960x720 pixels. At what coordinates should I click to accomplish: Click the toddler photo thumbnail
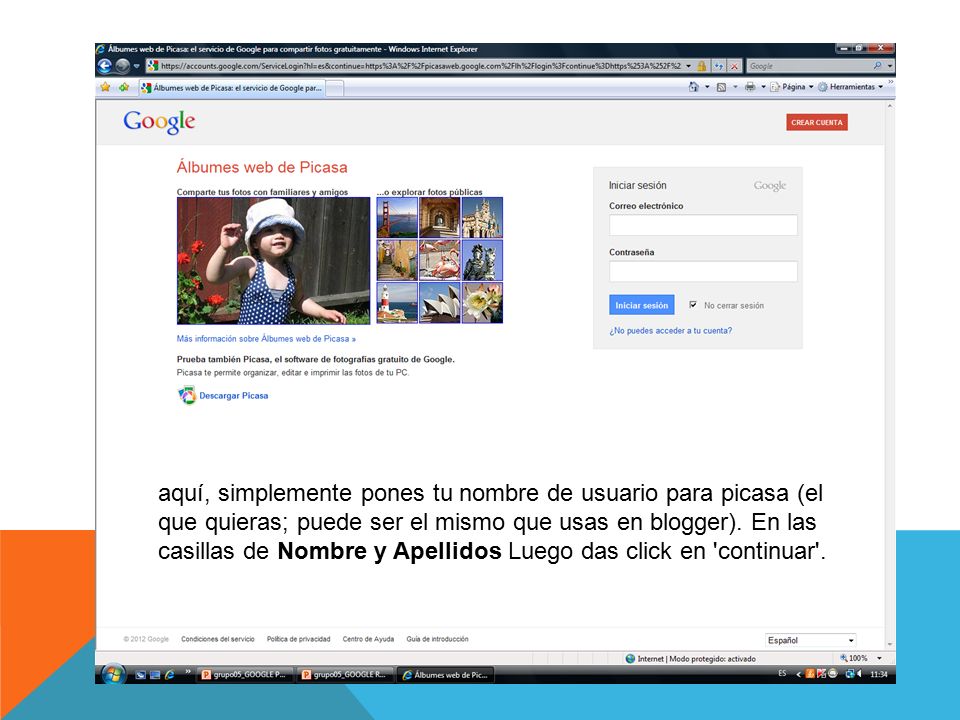273,260
